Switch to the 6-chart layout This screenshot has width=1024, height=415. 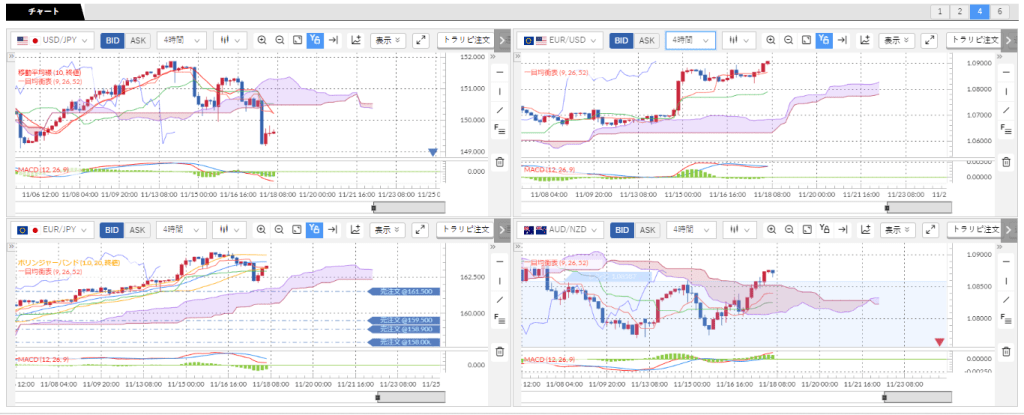[x=1000, y=11]
